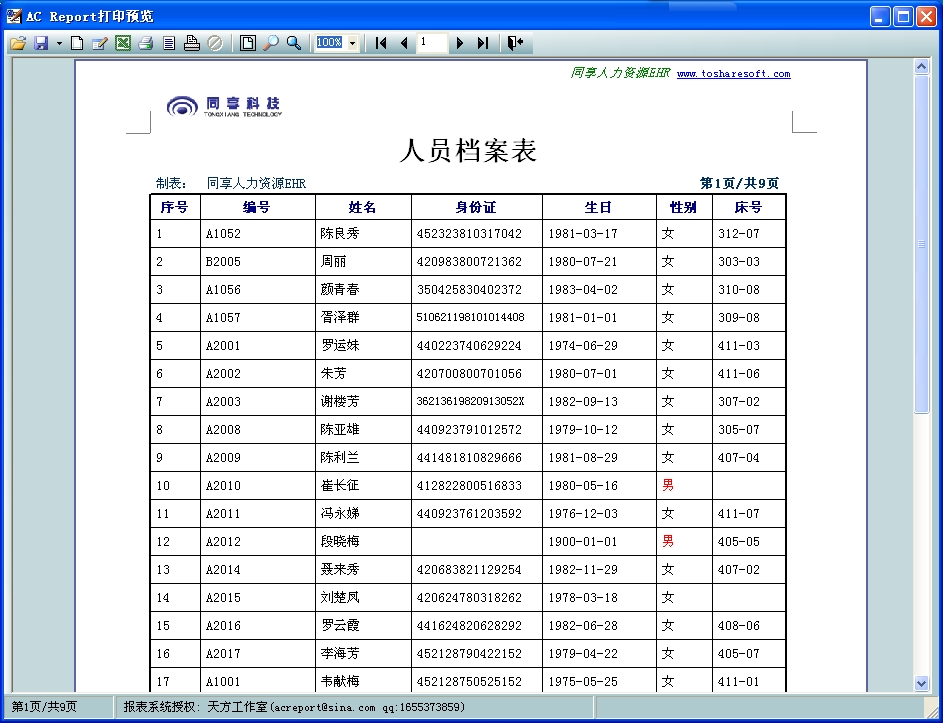This screenshot has height=723, width=943.
Task: Expand the save options dropdown arrow
Action: tap(58, 43)
